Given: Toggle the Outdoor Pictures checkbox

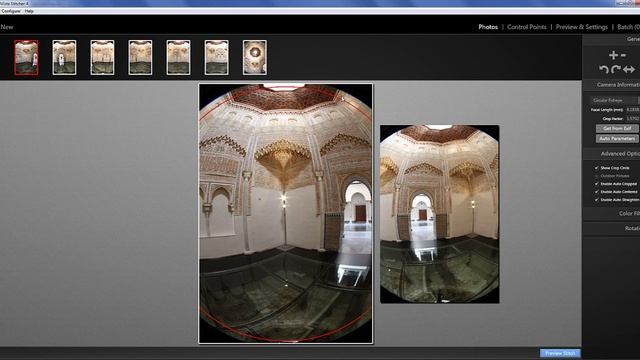Looking at the screenshot, I should (x=597, y=176).
